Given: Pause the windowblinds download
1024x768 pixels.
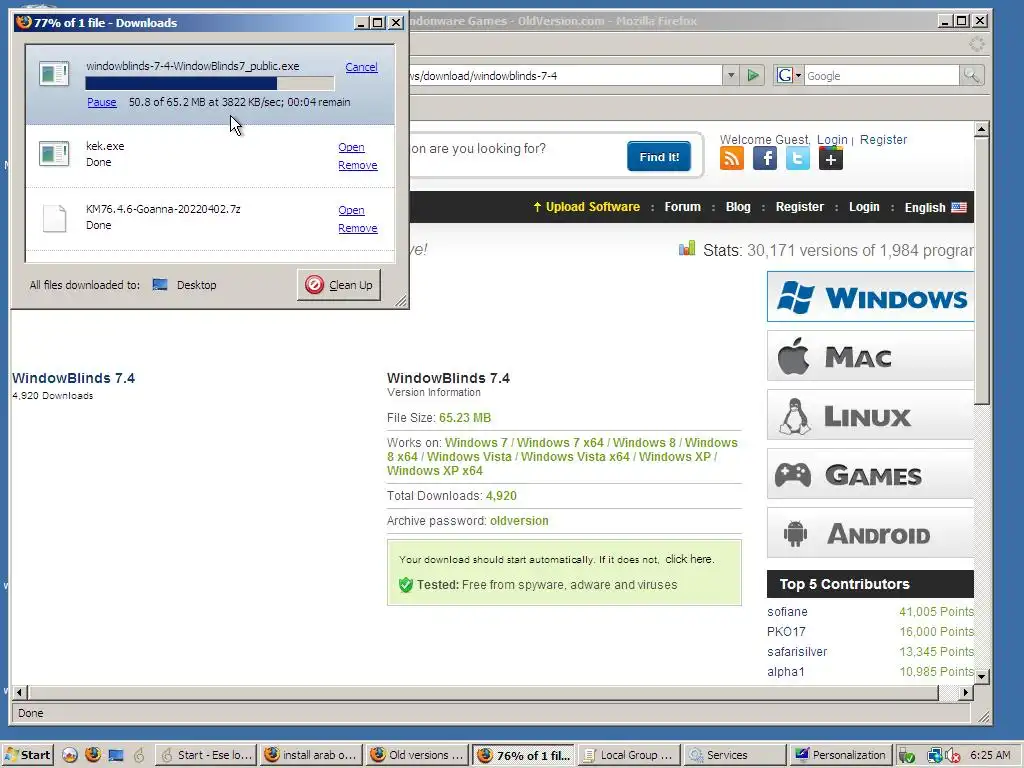Looking at the screenshot, I should (x=102, y=102).
